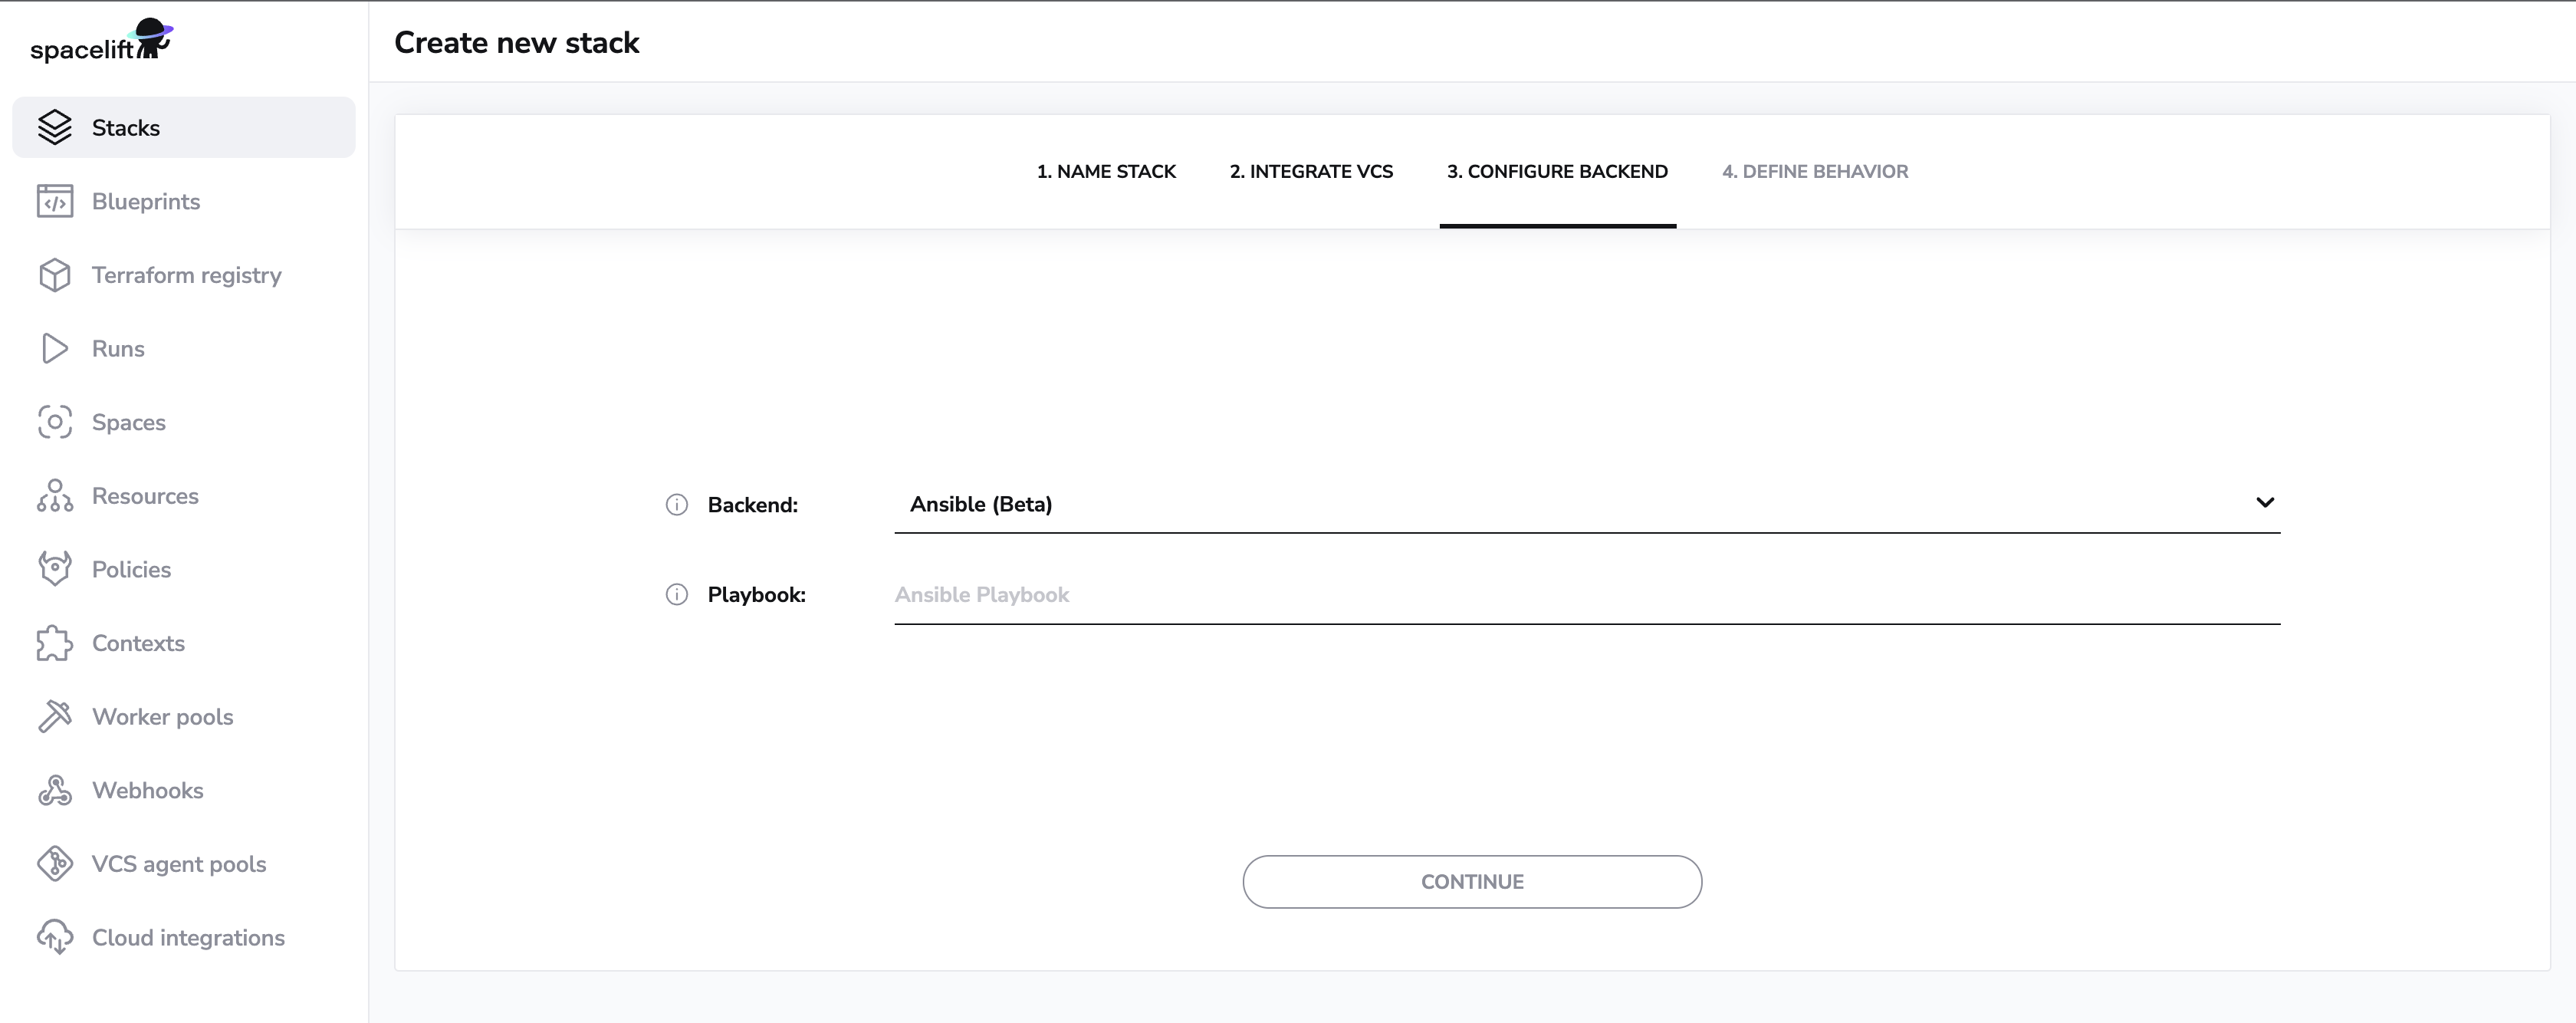
Task: Click the Runs play-triangle icon
Action: click(55, 348)
